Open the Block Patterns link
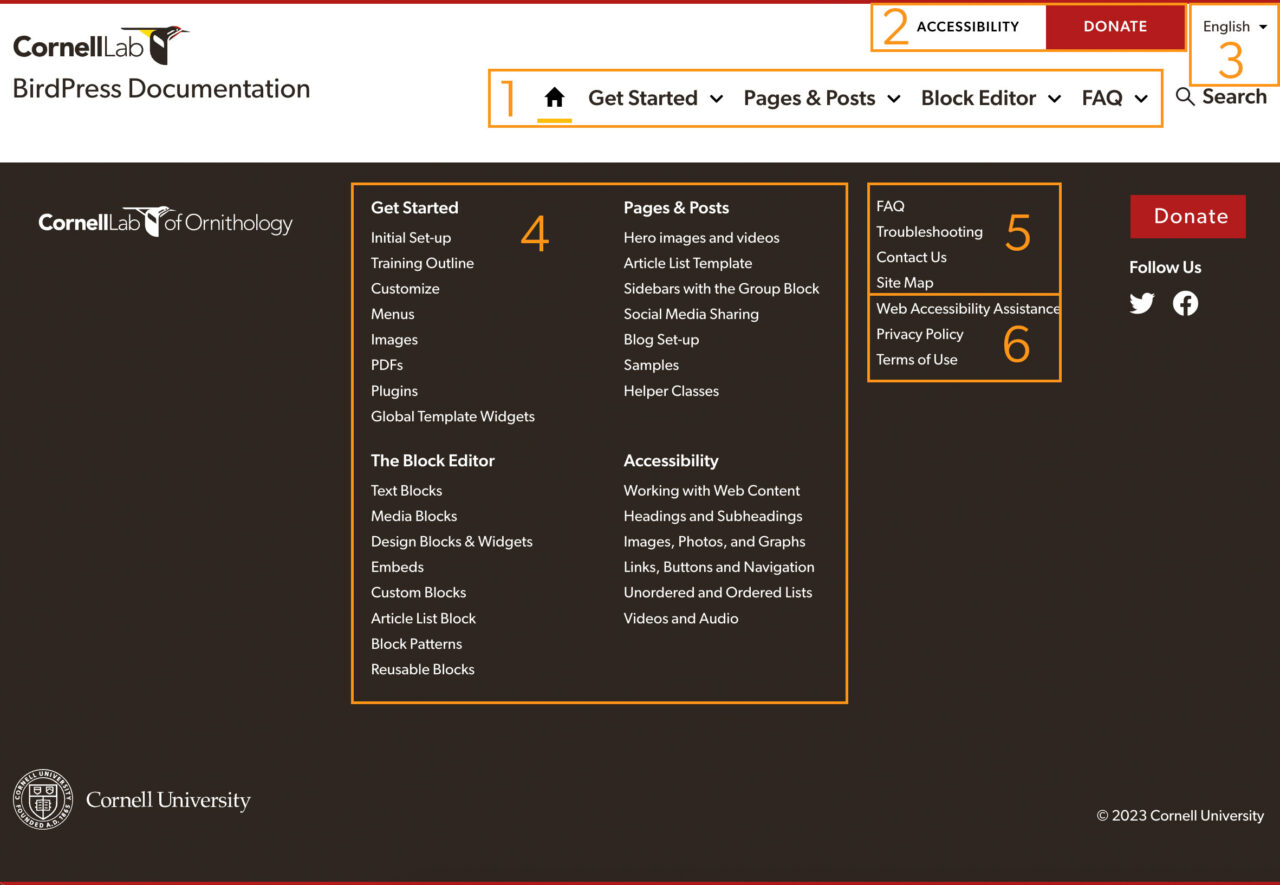The image size is (1280, 885). (416, 644)
